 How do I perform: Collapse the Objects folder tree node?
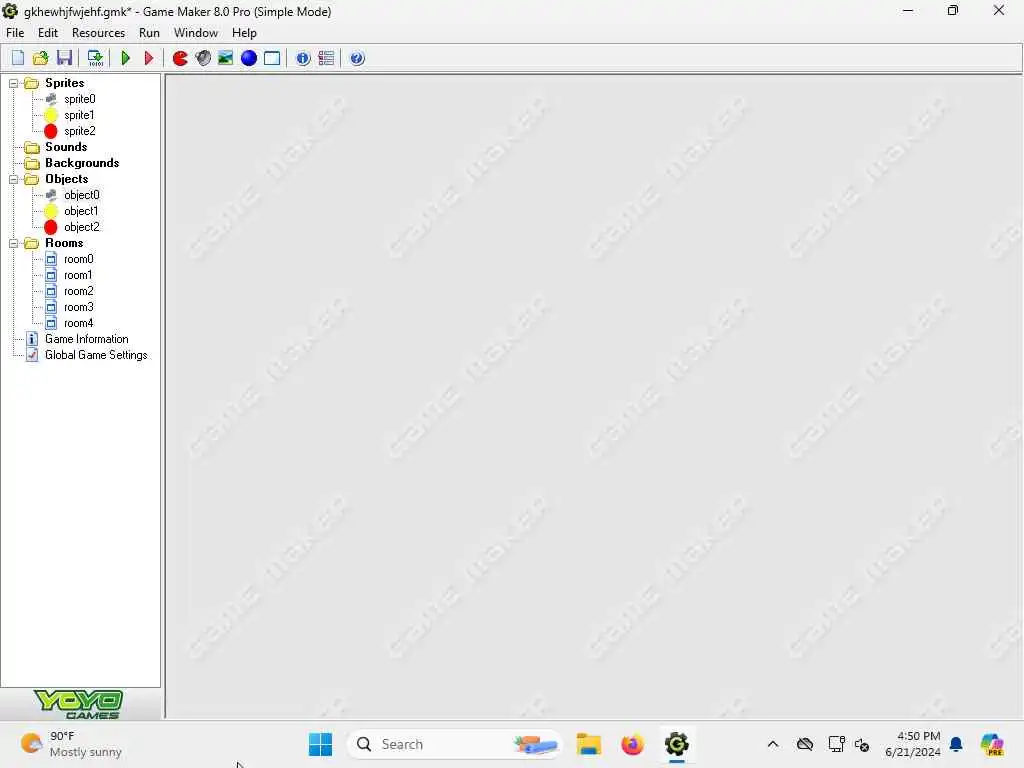click(x=13, y=179)
